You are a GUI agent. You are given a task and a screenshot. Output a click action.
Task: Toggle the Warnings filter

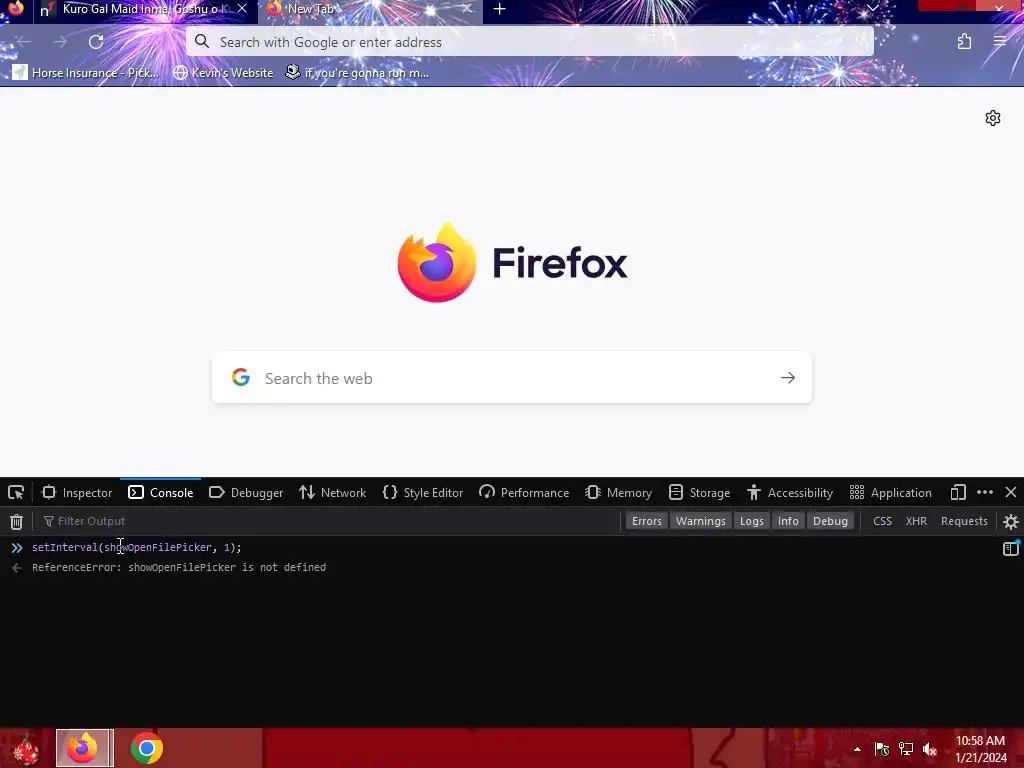tap(701, 521)
